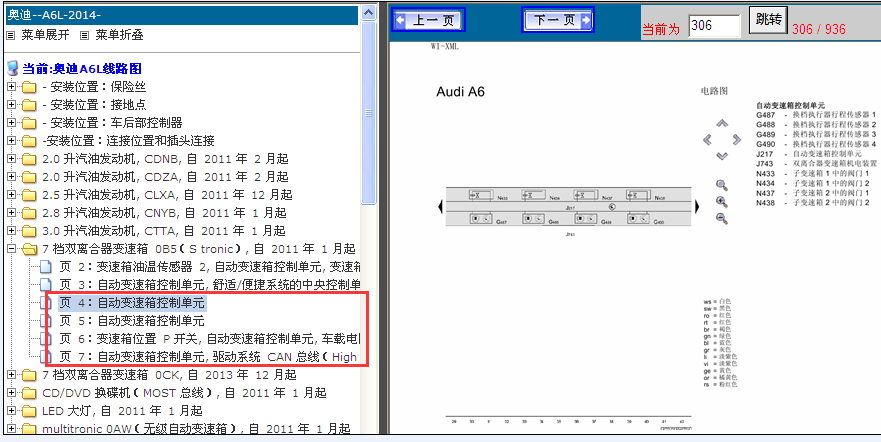Screen dimensions: 881x442
Task: Collapse the 7 档双离合器变速箱 0B5 folder
Action: point(11,249)
